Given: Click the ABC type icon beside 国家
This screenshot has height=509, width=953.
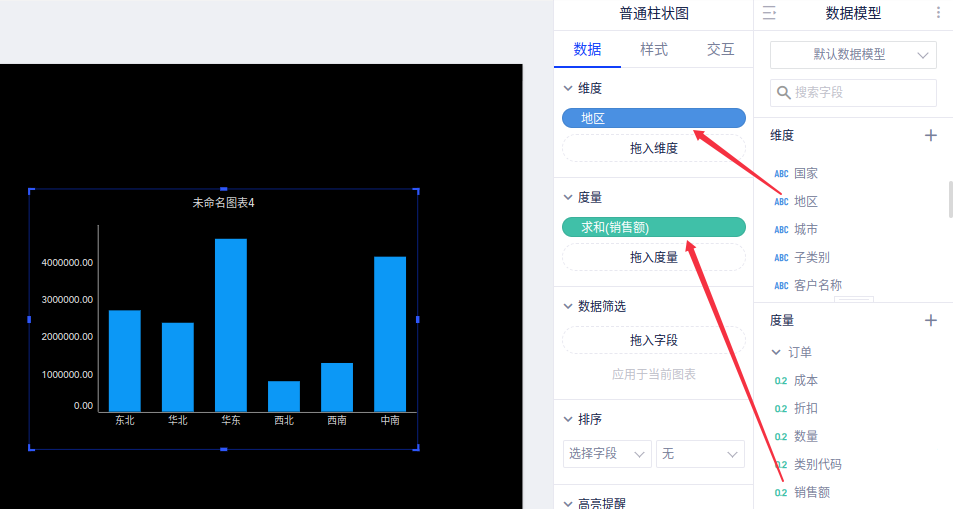Looking at the screenshot, I should pyautogui.click(x=781, y=173).
